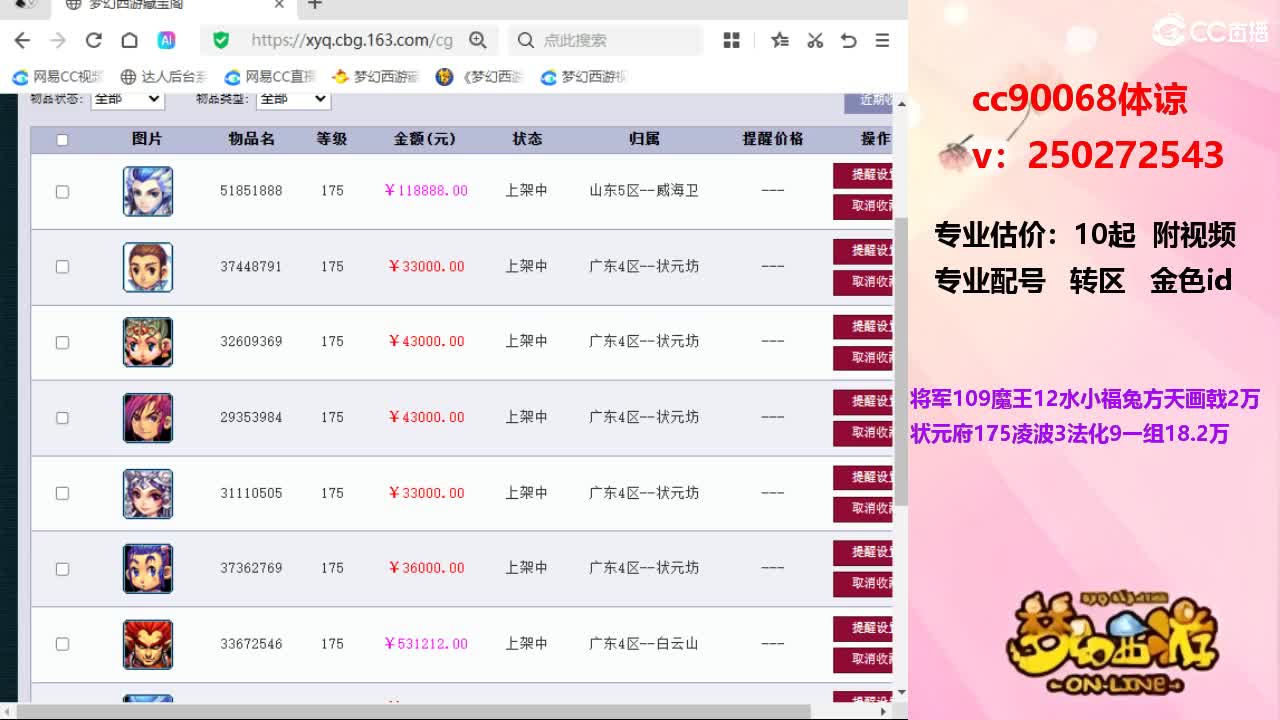Open the 物品状态 dropdown
The width and height of the screenshot is (1280, 720).
(x=127, y=99)
